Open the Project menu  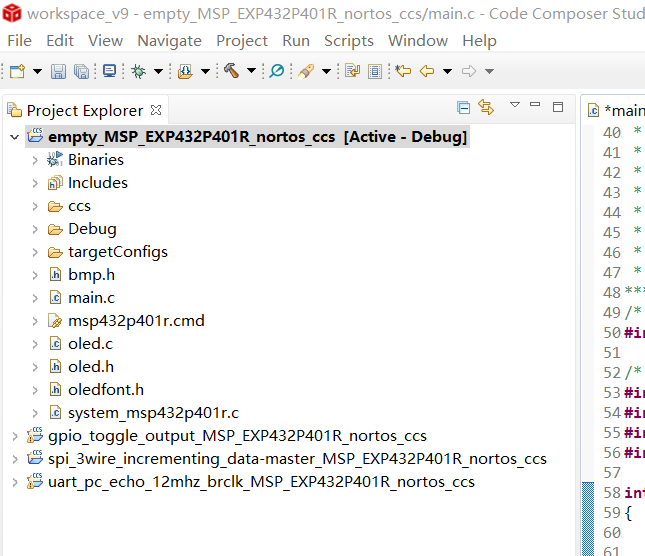point(242,41)
